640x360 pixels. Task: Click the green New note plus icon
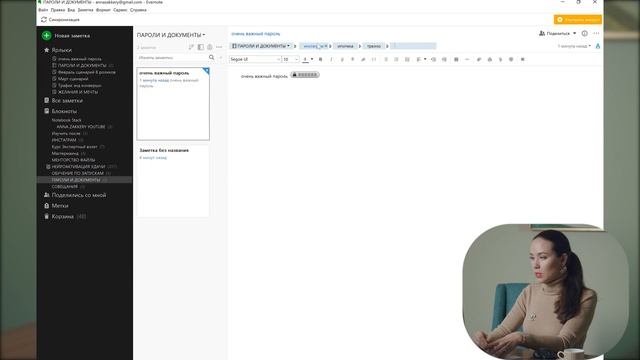coord(47,36)
